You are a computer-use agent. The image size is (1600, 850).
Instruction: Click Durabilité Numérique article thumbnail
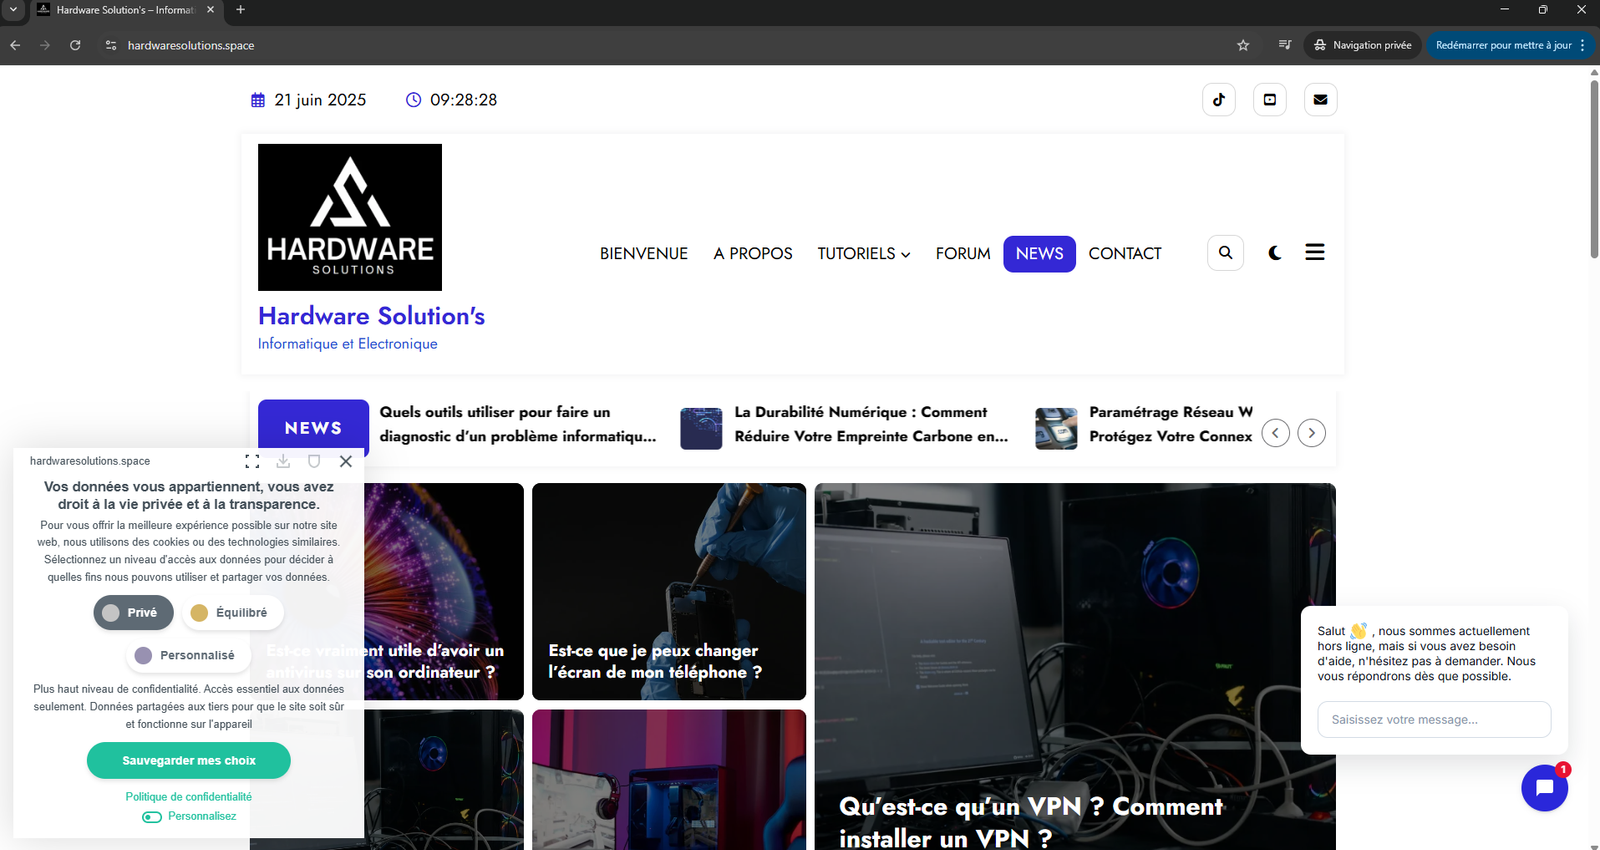tap(701, 428)
